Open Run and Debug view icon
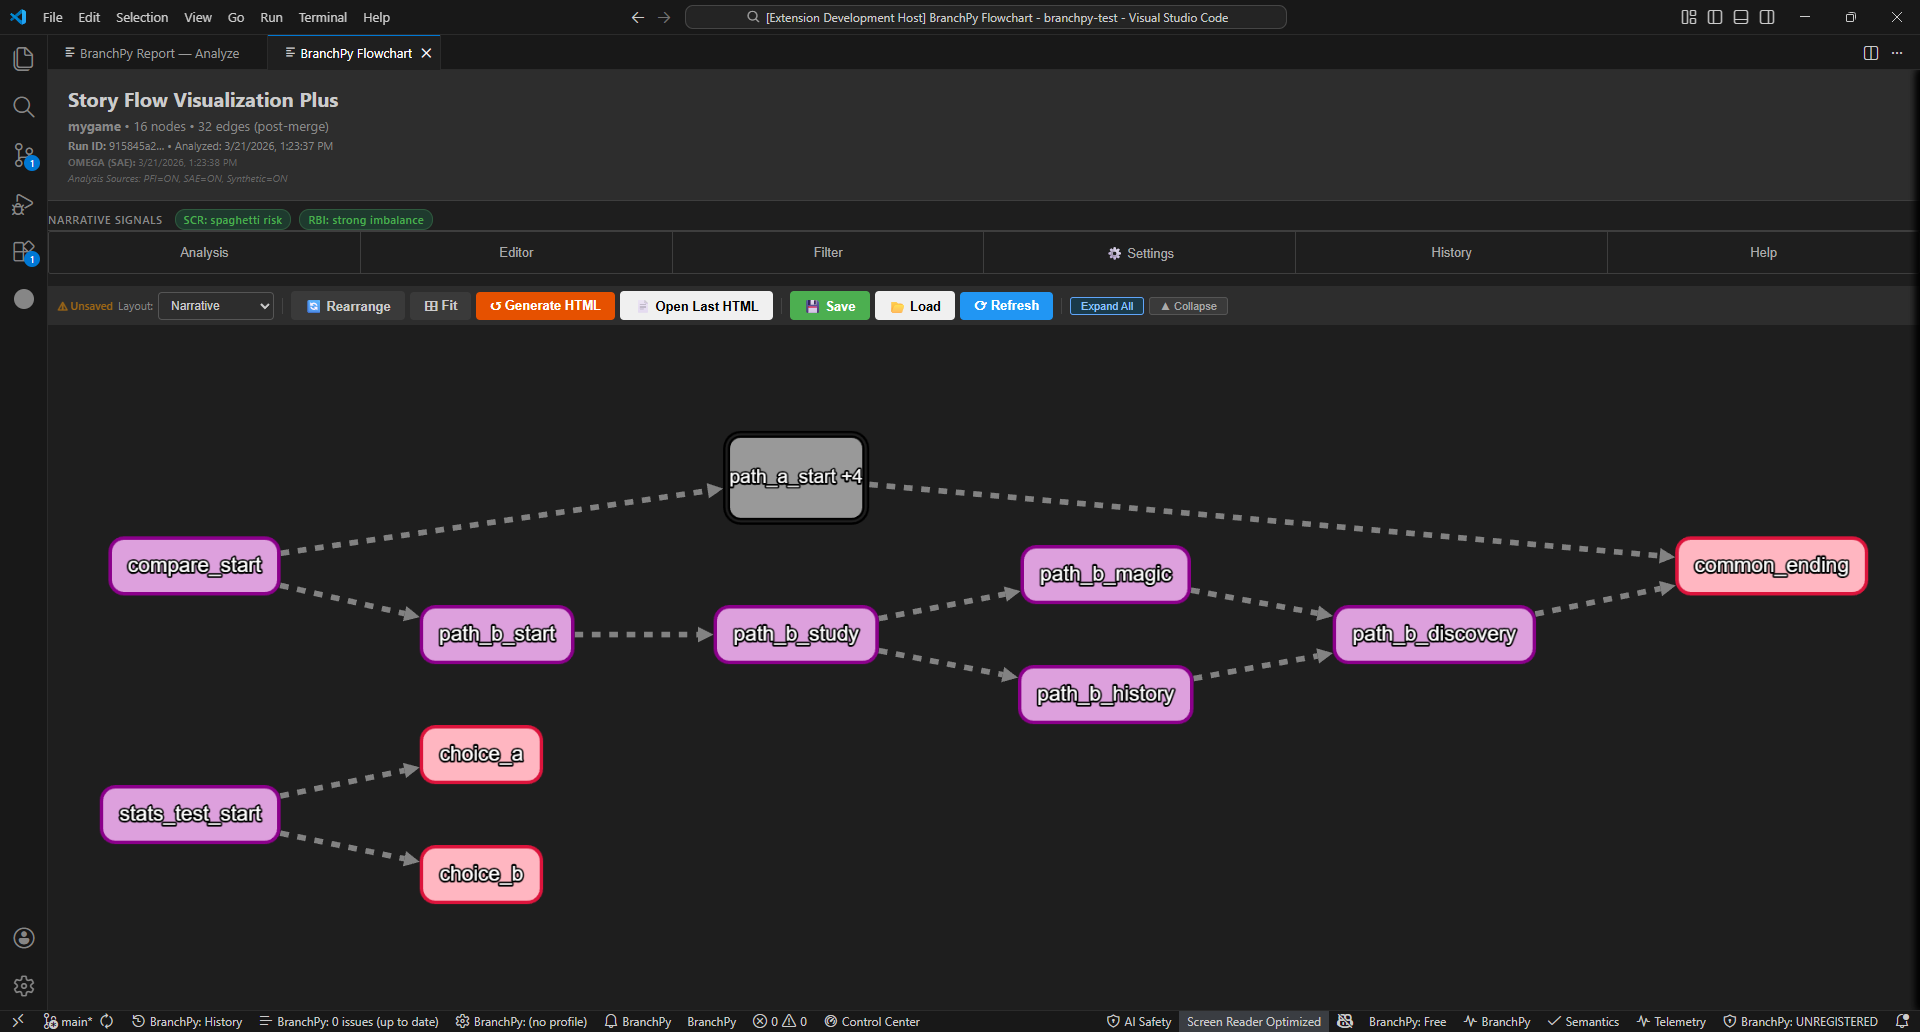This screenshot has width=1920, height=1032. pyautogui.click(x=23, y=204)
